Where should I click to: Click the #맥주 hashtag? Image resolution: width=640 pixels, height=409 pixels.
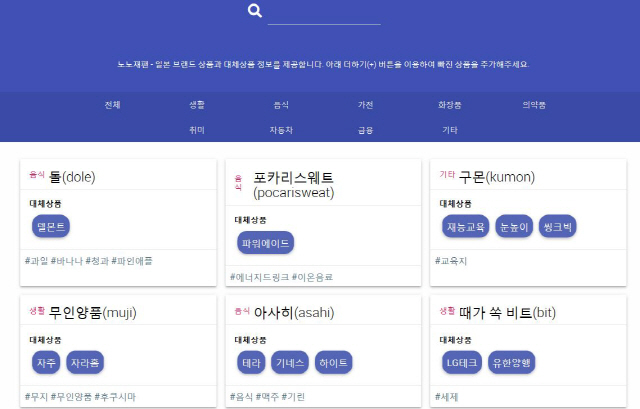click(x=267, y=397)
